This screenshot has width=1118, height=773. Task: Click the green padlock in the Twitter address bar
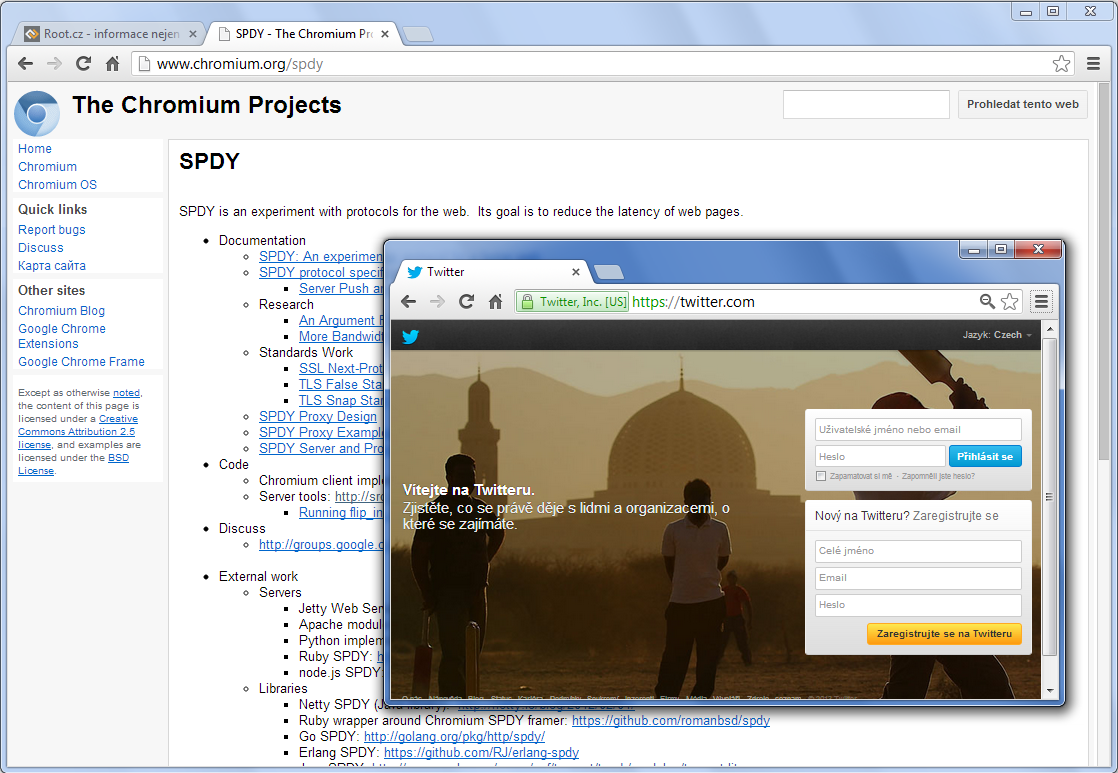[x=528, y=301]
